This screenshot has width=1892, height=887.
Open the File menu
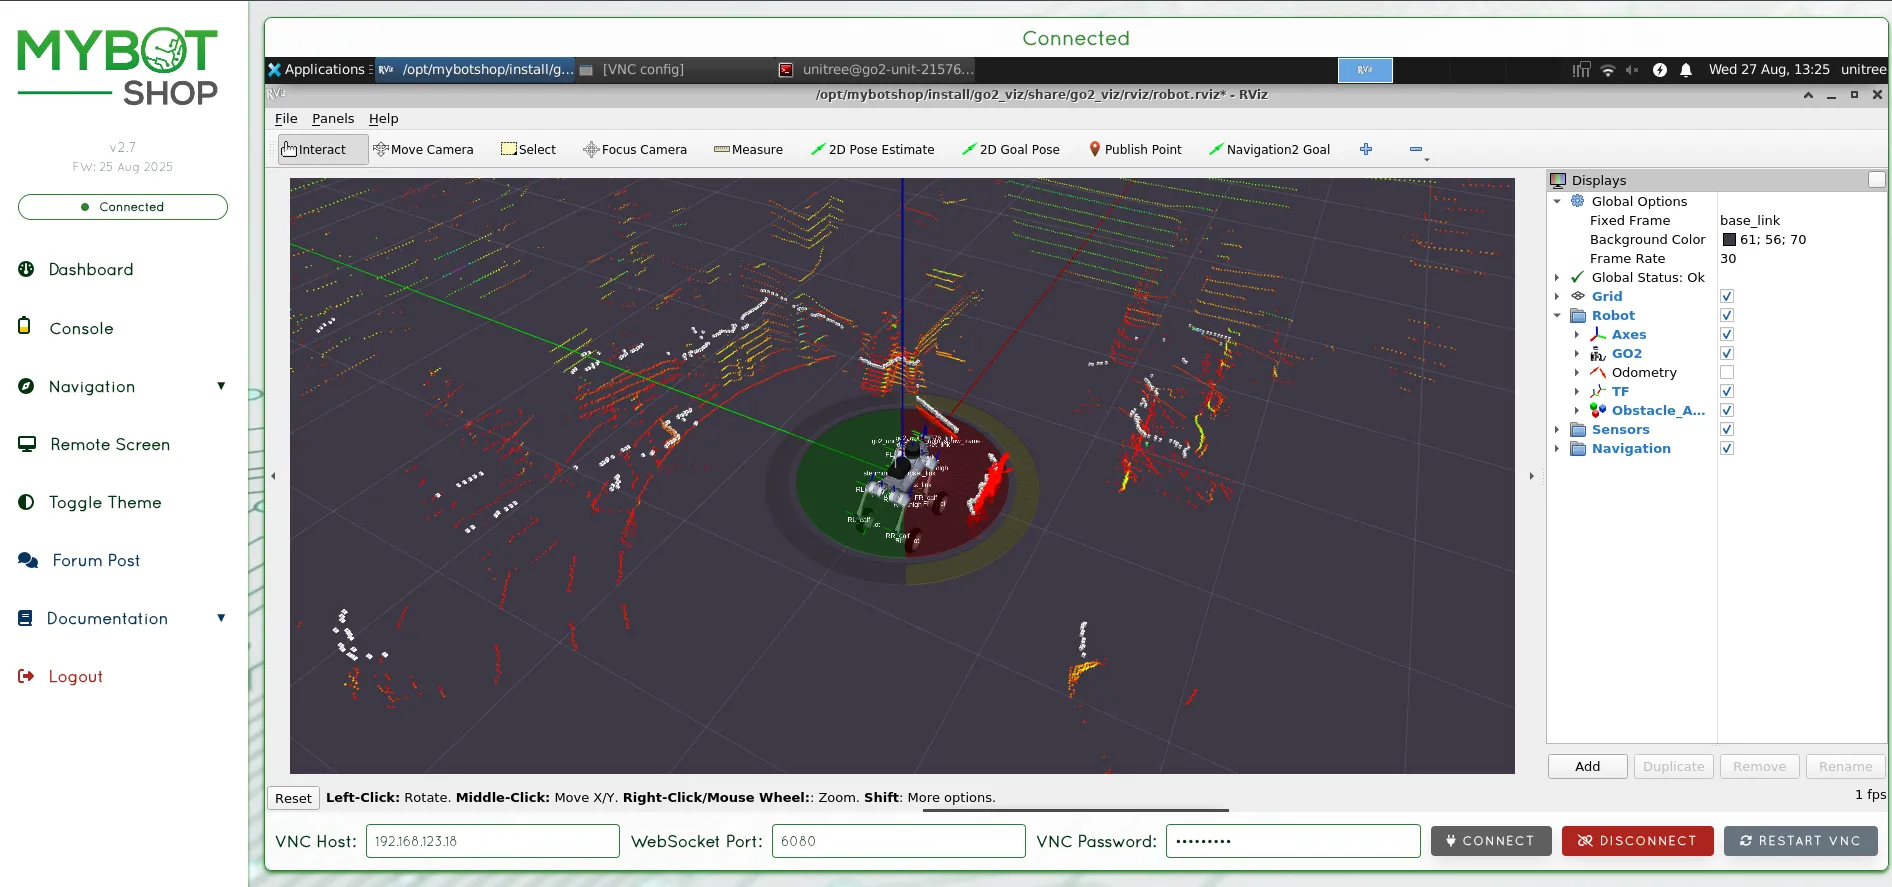[286, 118]
